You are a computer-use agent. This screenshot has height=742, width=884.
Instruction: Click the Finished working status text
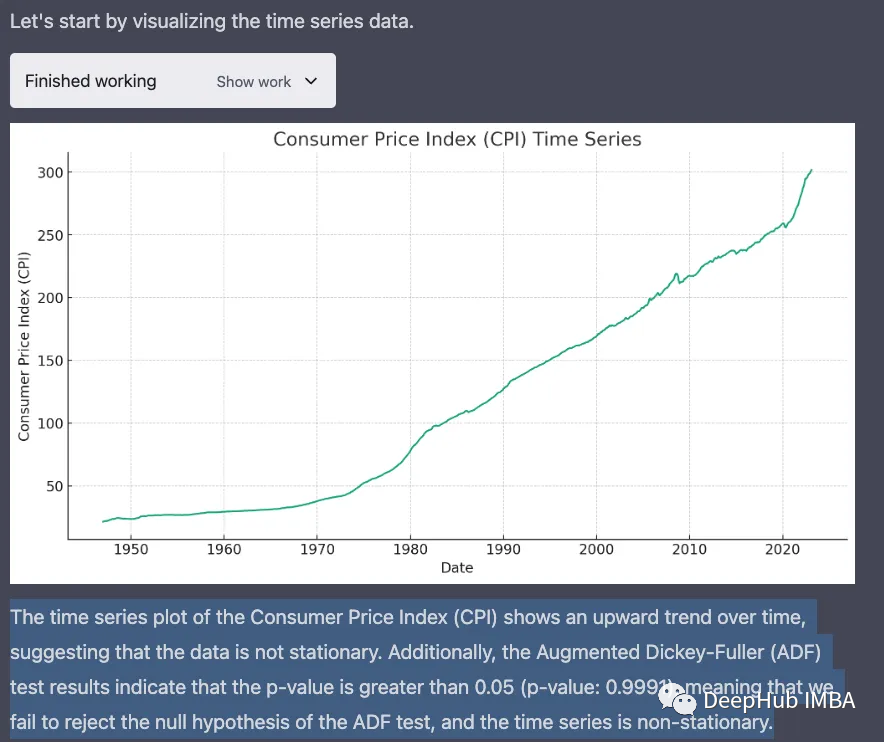tap(91, 81)
